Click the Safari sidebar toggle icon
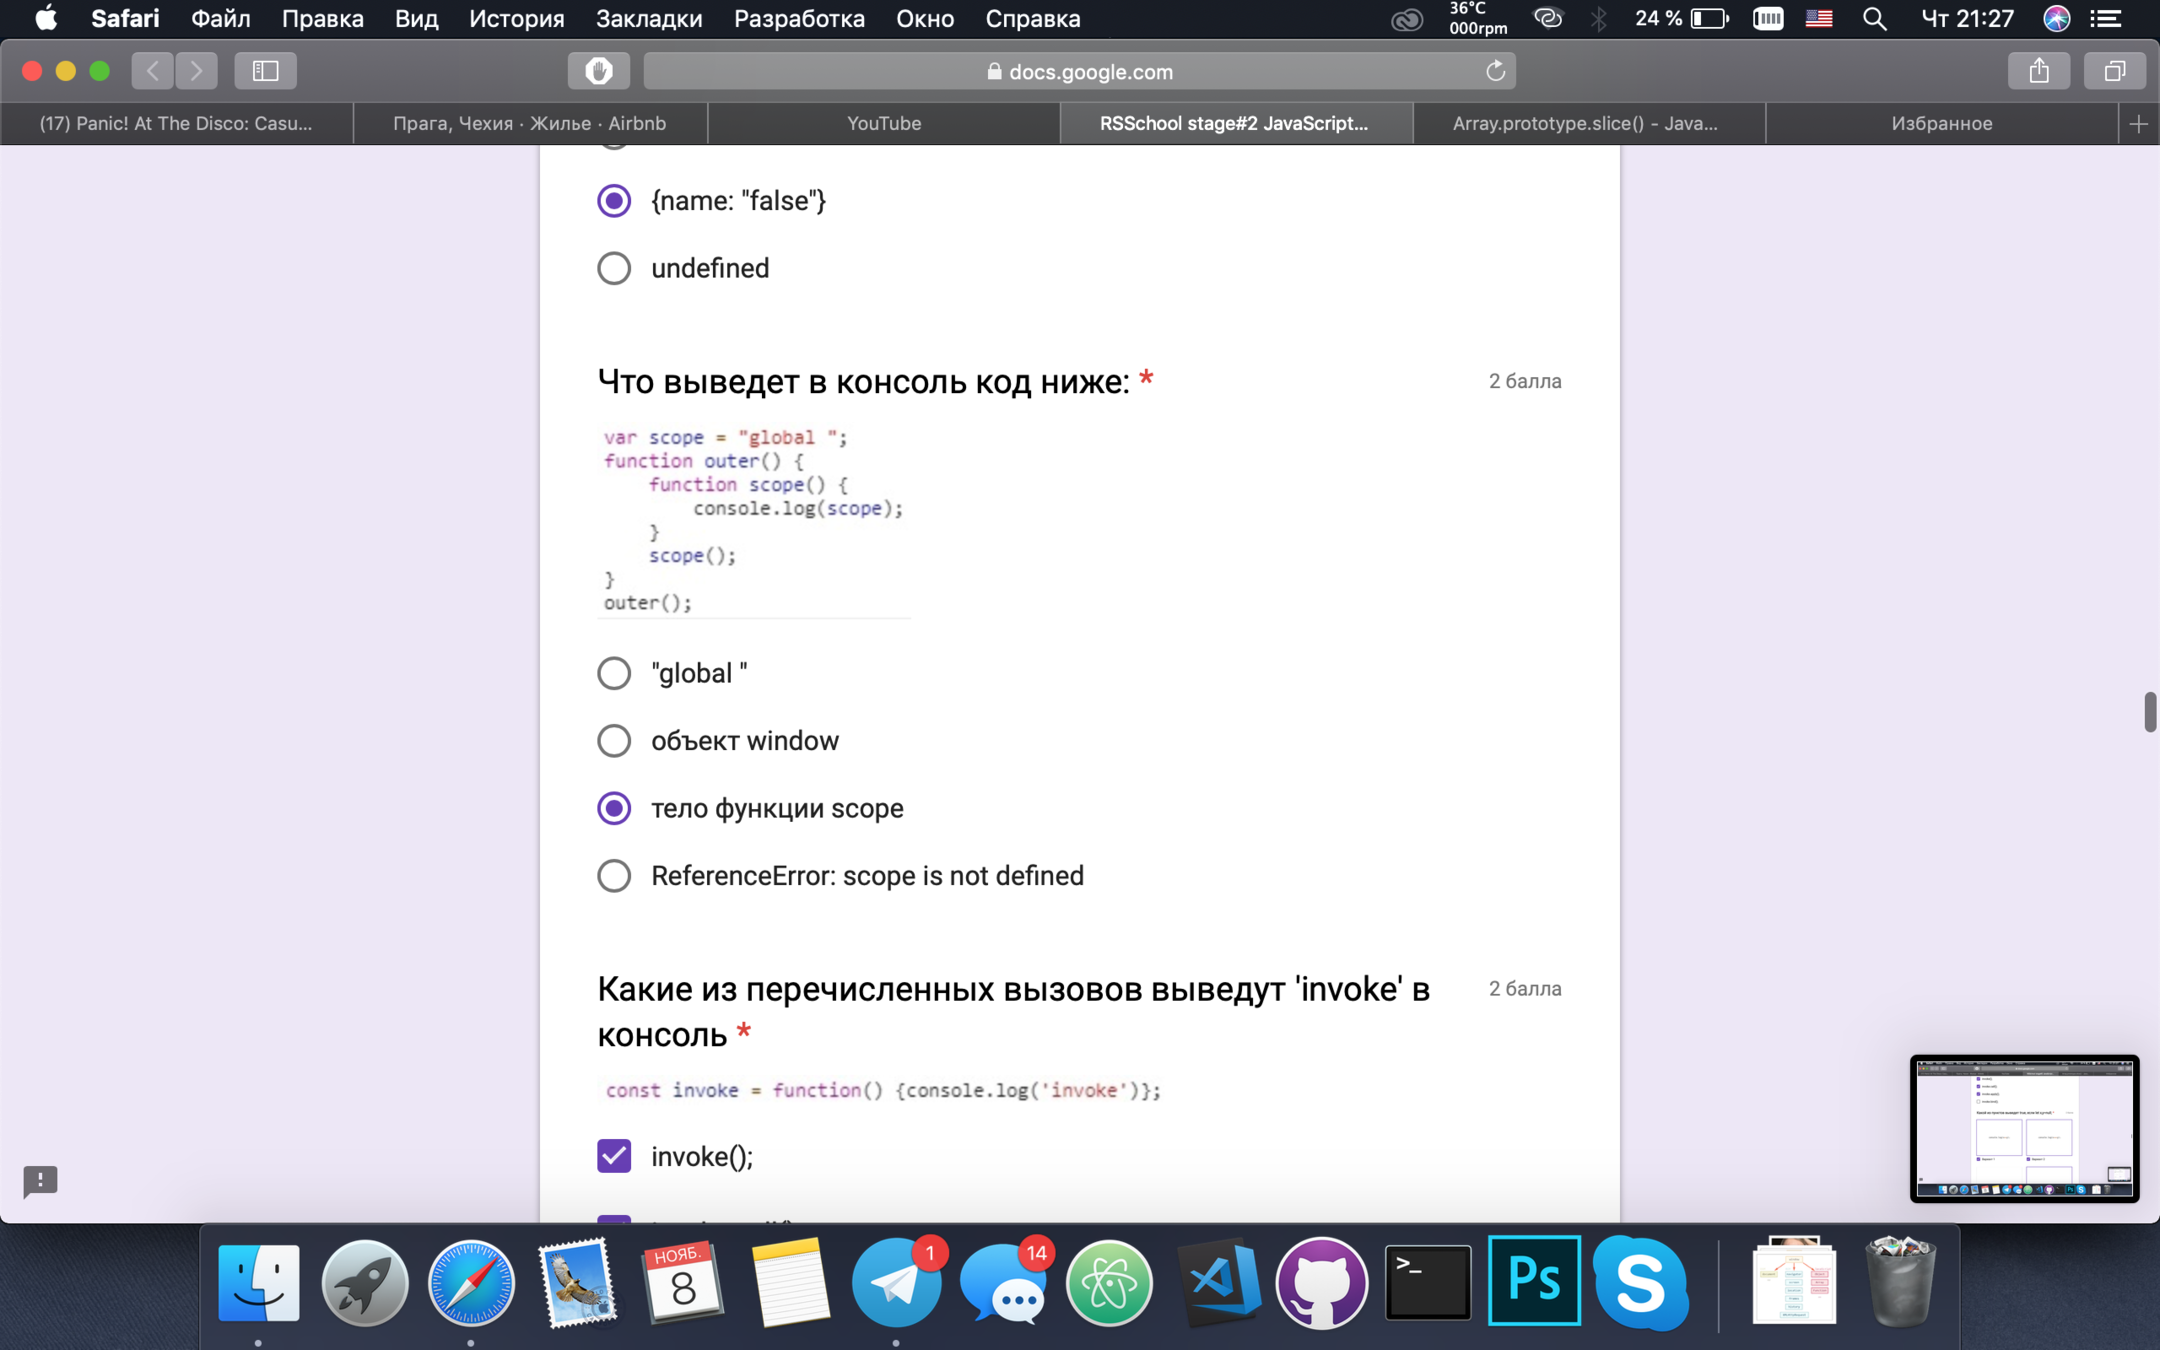 pos(265,71)
